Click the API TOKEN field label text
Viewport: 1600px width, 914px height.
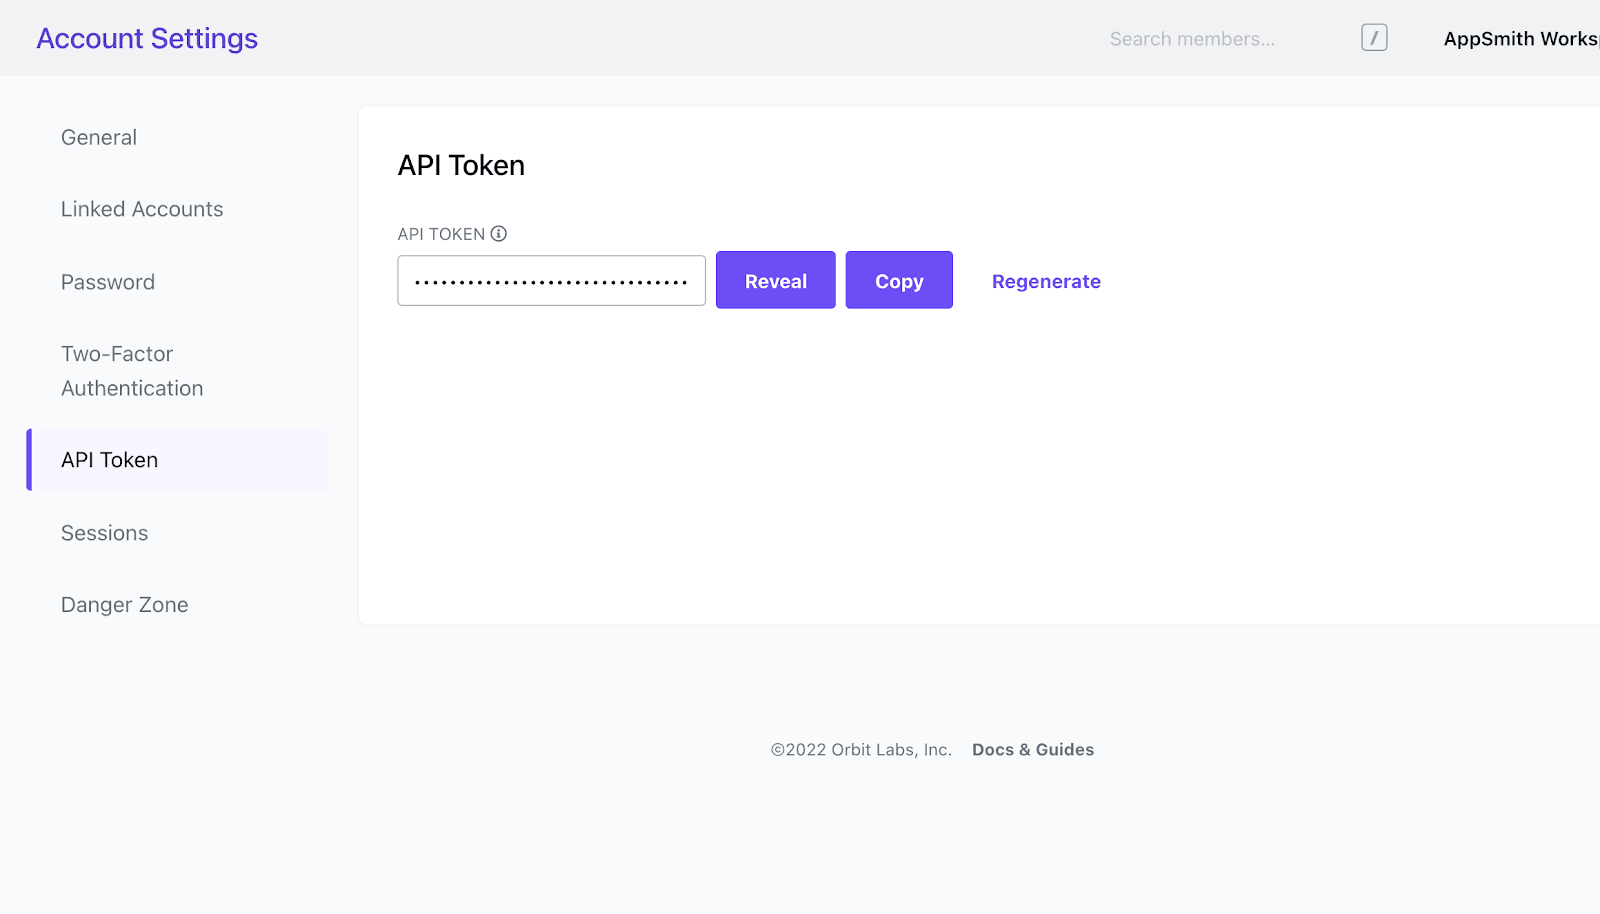click(441, 234)
